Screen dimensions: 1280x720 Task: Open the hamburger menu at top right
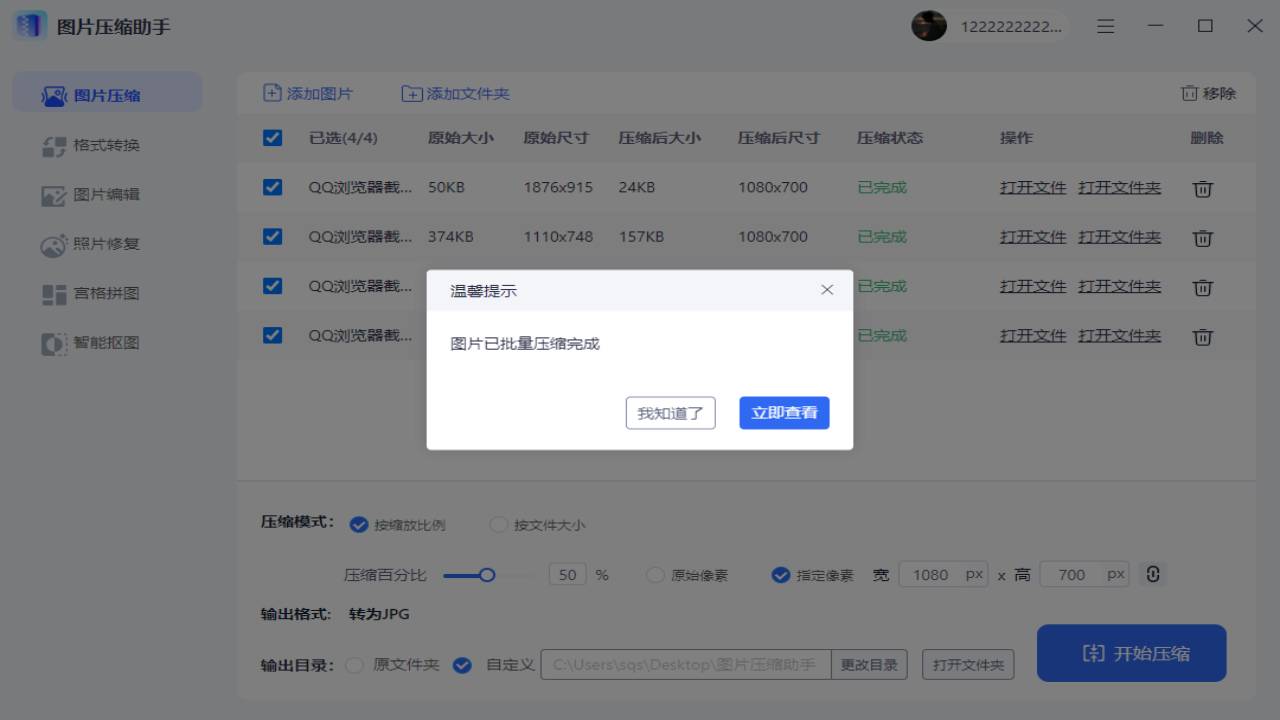click(x=1105, y=26)
